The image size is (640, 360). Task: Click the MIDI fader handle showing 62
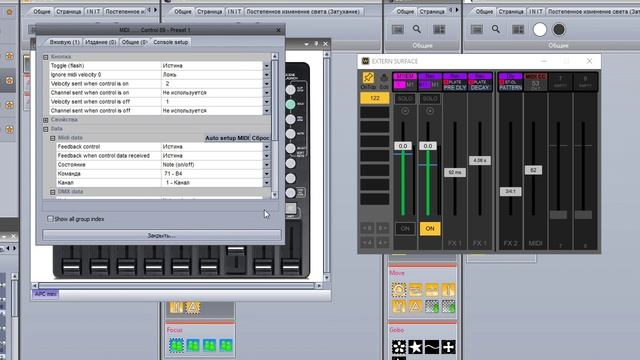533,170
